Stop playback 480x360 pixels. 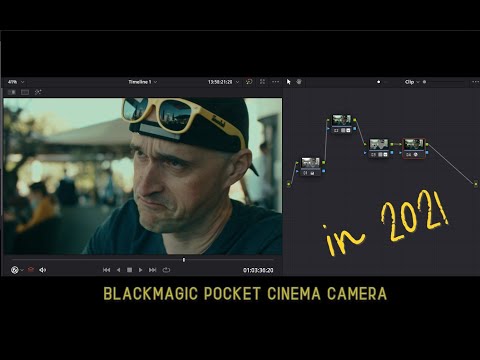pyautogui.click(x=130, y=270)
